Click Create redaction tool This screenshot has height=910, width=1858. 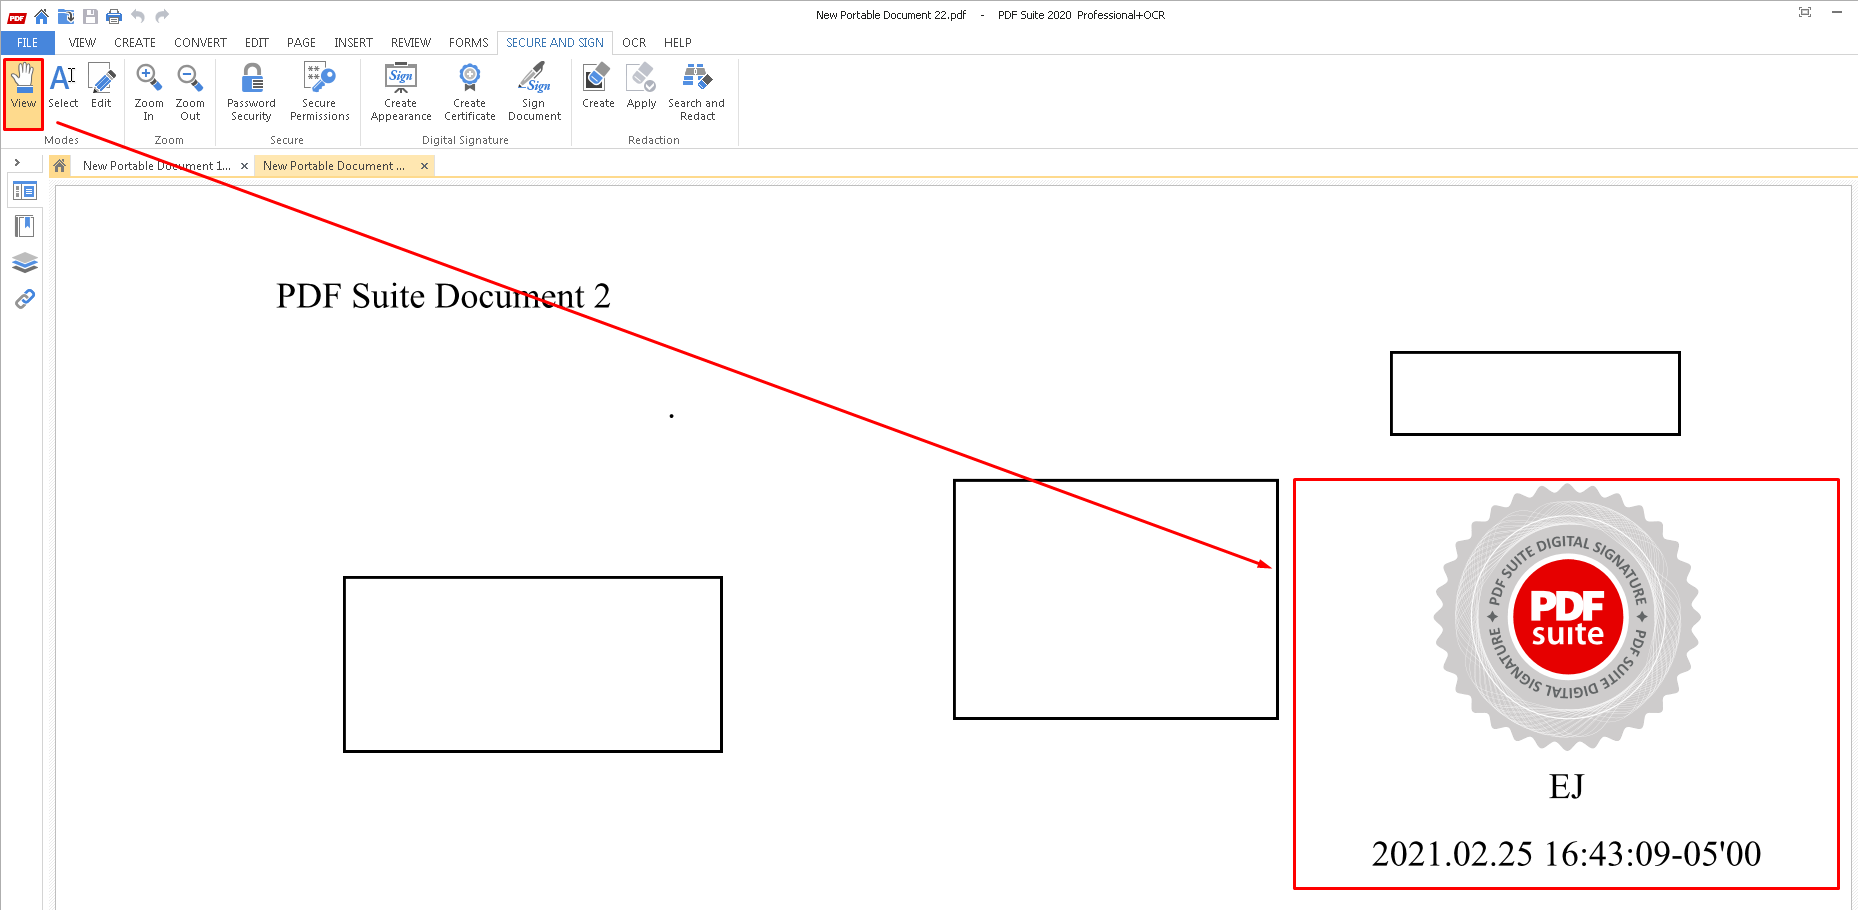[x=598, y=87]
